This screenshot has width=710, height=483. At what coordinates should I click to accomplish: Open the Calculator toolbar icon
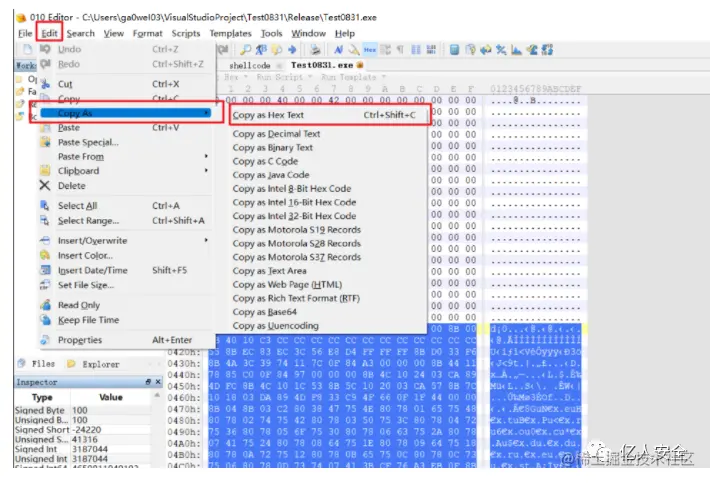click(x=455, y=50)
